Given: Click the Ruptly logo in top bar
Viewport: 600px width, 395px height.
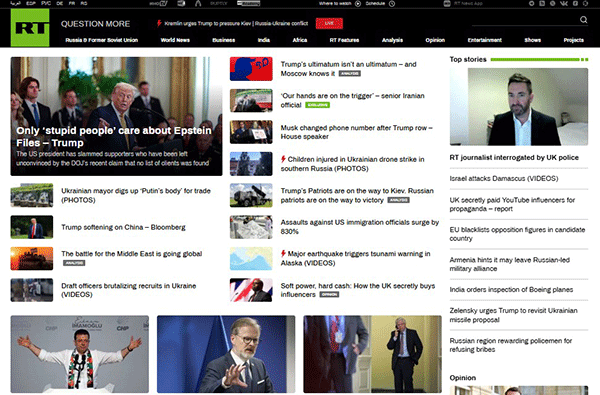Looking at the screenshot, I should (x=218, y=3).
